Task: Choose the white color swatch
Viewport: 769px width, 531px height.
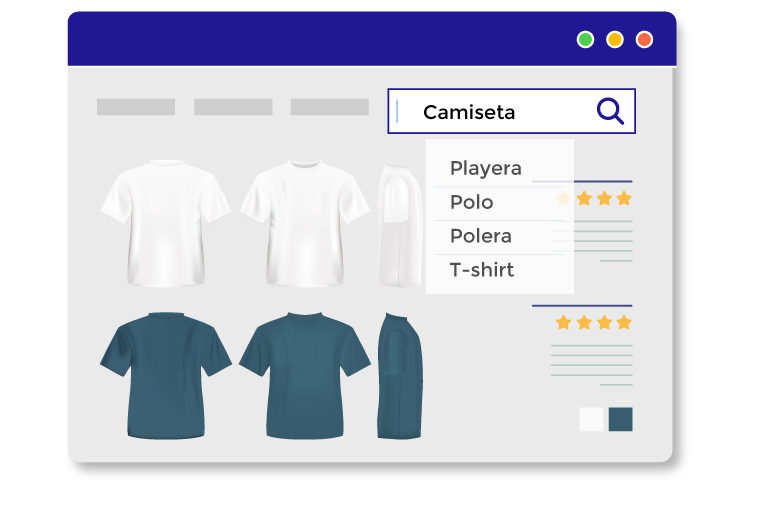Action: pos(591,419)
